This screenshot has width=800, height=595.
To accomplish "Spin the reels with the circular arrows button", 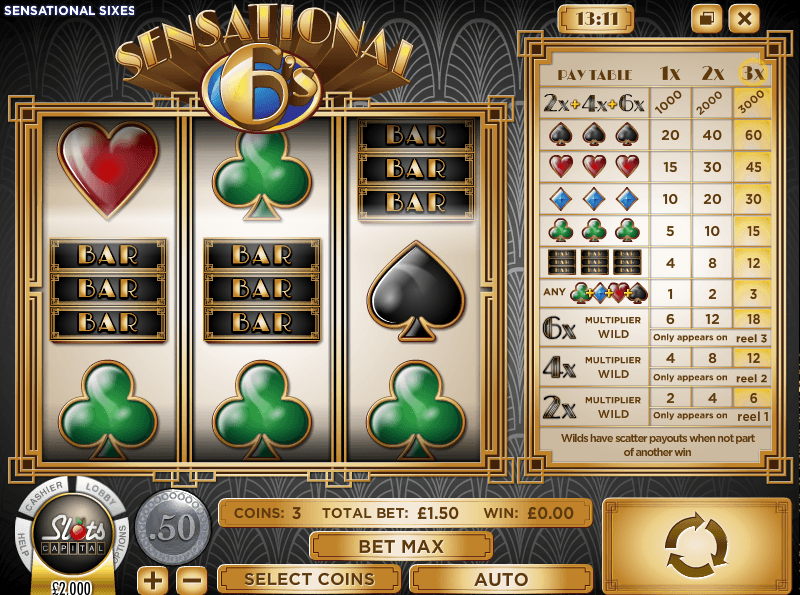I will point(696,546).
